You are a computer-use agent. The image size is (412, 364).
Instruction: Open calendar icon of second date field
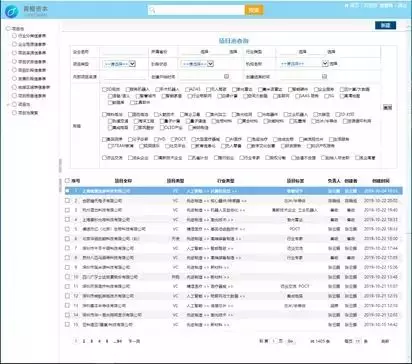click(324, 76)
